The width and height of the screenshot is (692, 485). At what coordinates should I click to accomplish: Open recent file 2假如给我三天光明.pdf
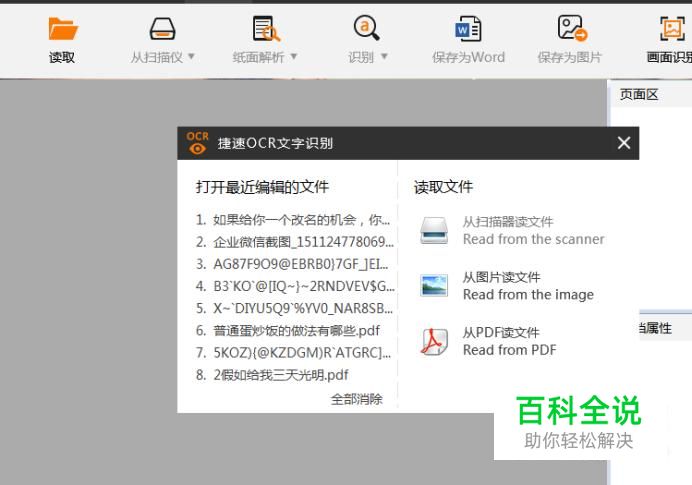272,375
